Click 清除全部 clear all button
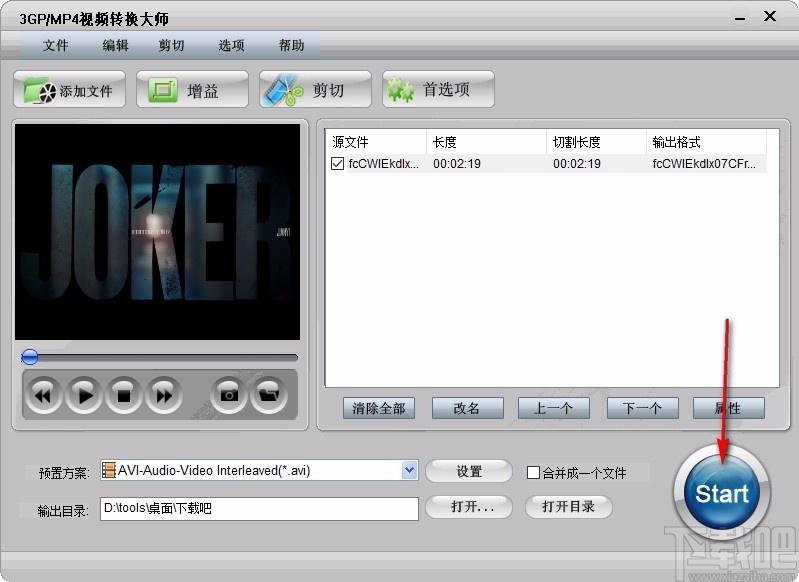The image size is (799, 582). (x=379, y=408)
